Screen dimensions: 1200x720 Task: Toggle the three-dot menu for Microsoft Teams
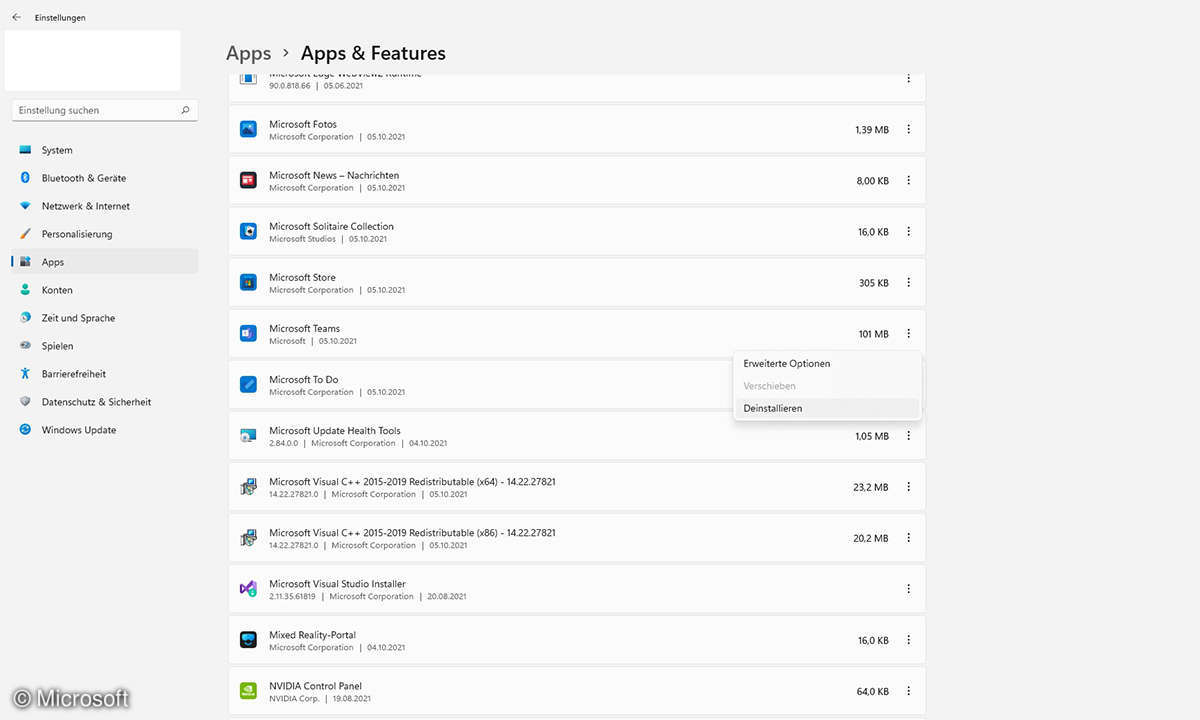click(908, 333)
